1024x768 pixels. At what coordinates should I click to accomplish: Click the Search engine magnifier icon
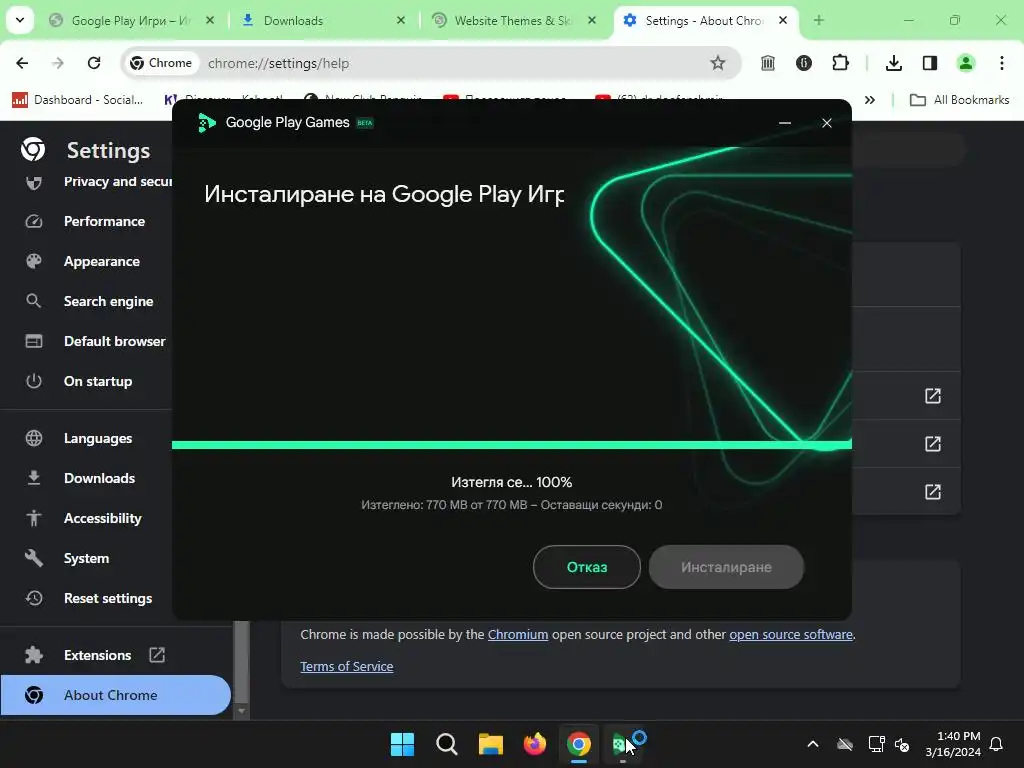click(x=33, y=301)
